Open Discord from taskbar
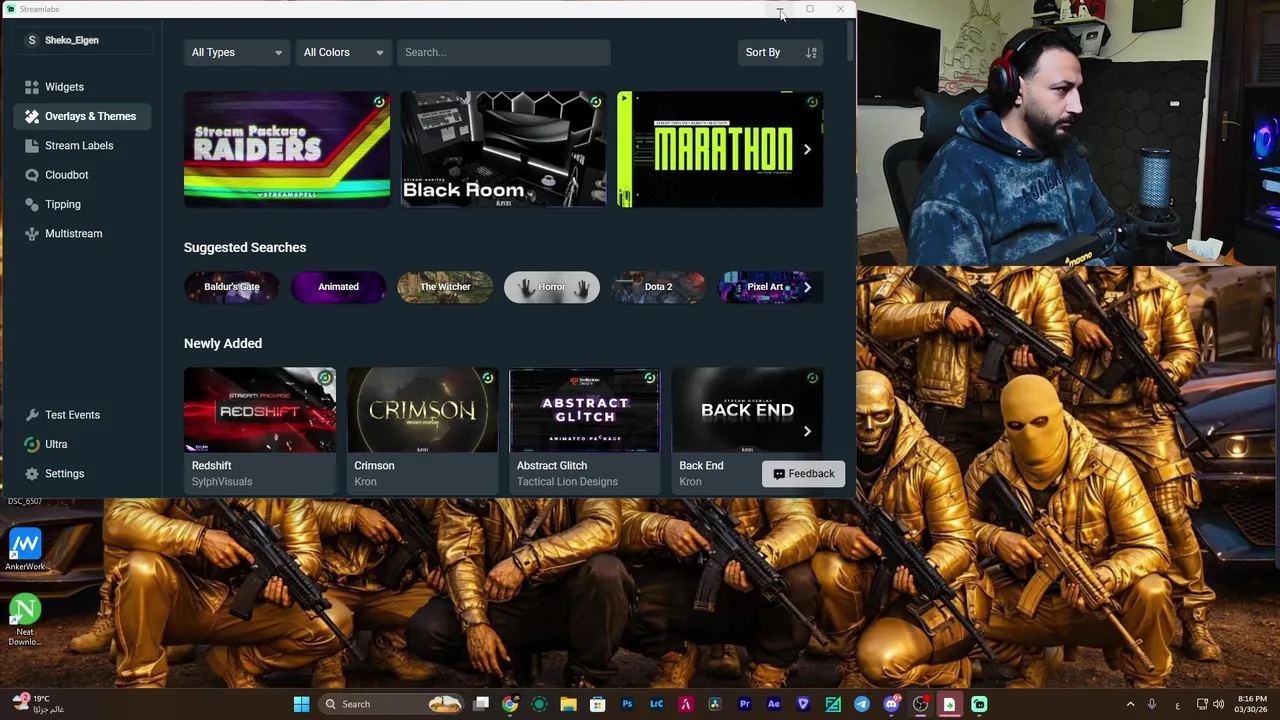This screenshot has width=1280, height=720. tap(891, 704)
